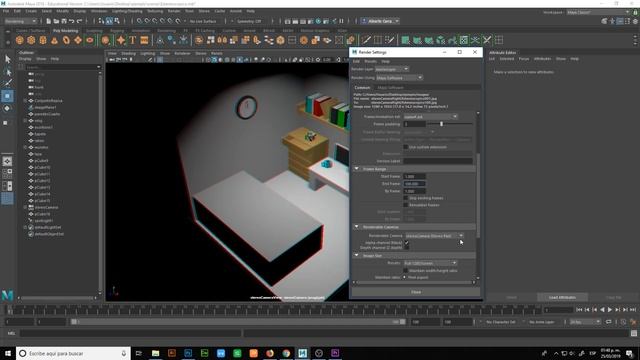Create a polygon cone from the shelf
Viewport: 640px width, 360px height.
point(54,40)
